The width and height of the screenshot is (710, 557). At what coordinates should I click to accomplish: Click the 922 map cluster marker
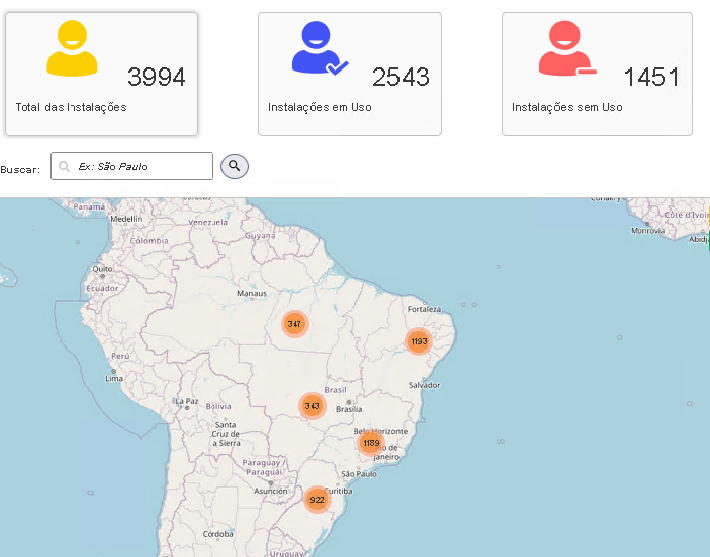click(317, 500)
